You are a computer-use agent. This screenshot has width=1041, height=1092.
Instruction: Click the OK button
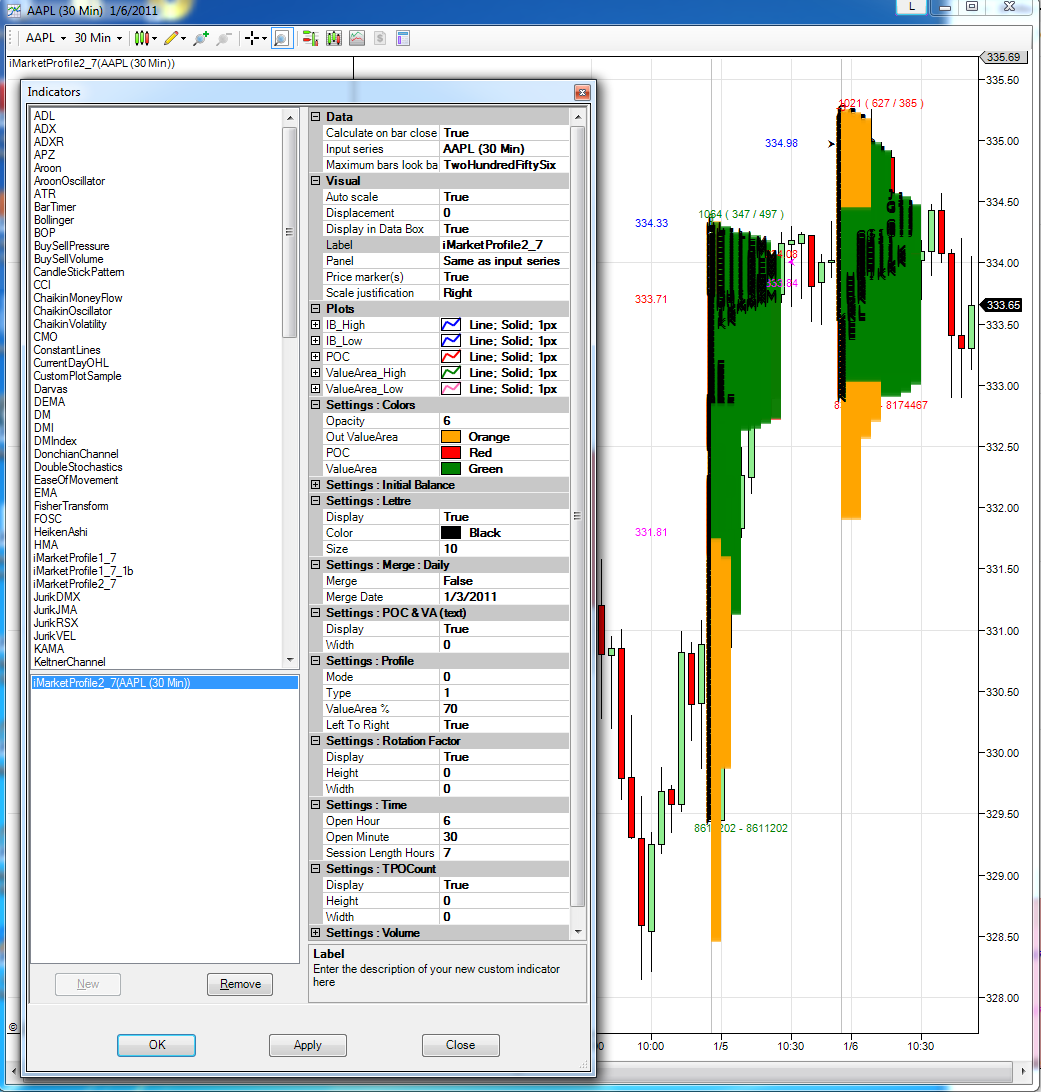point(156,1045)
